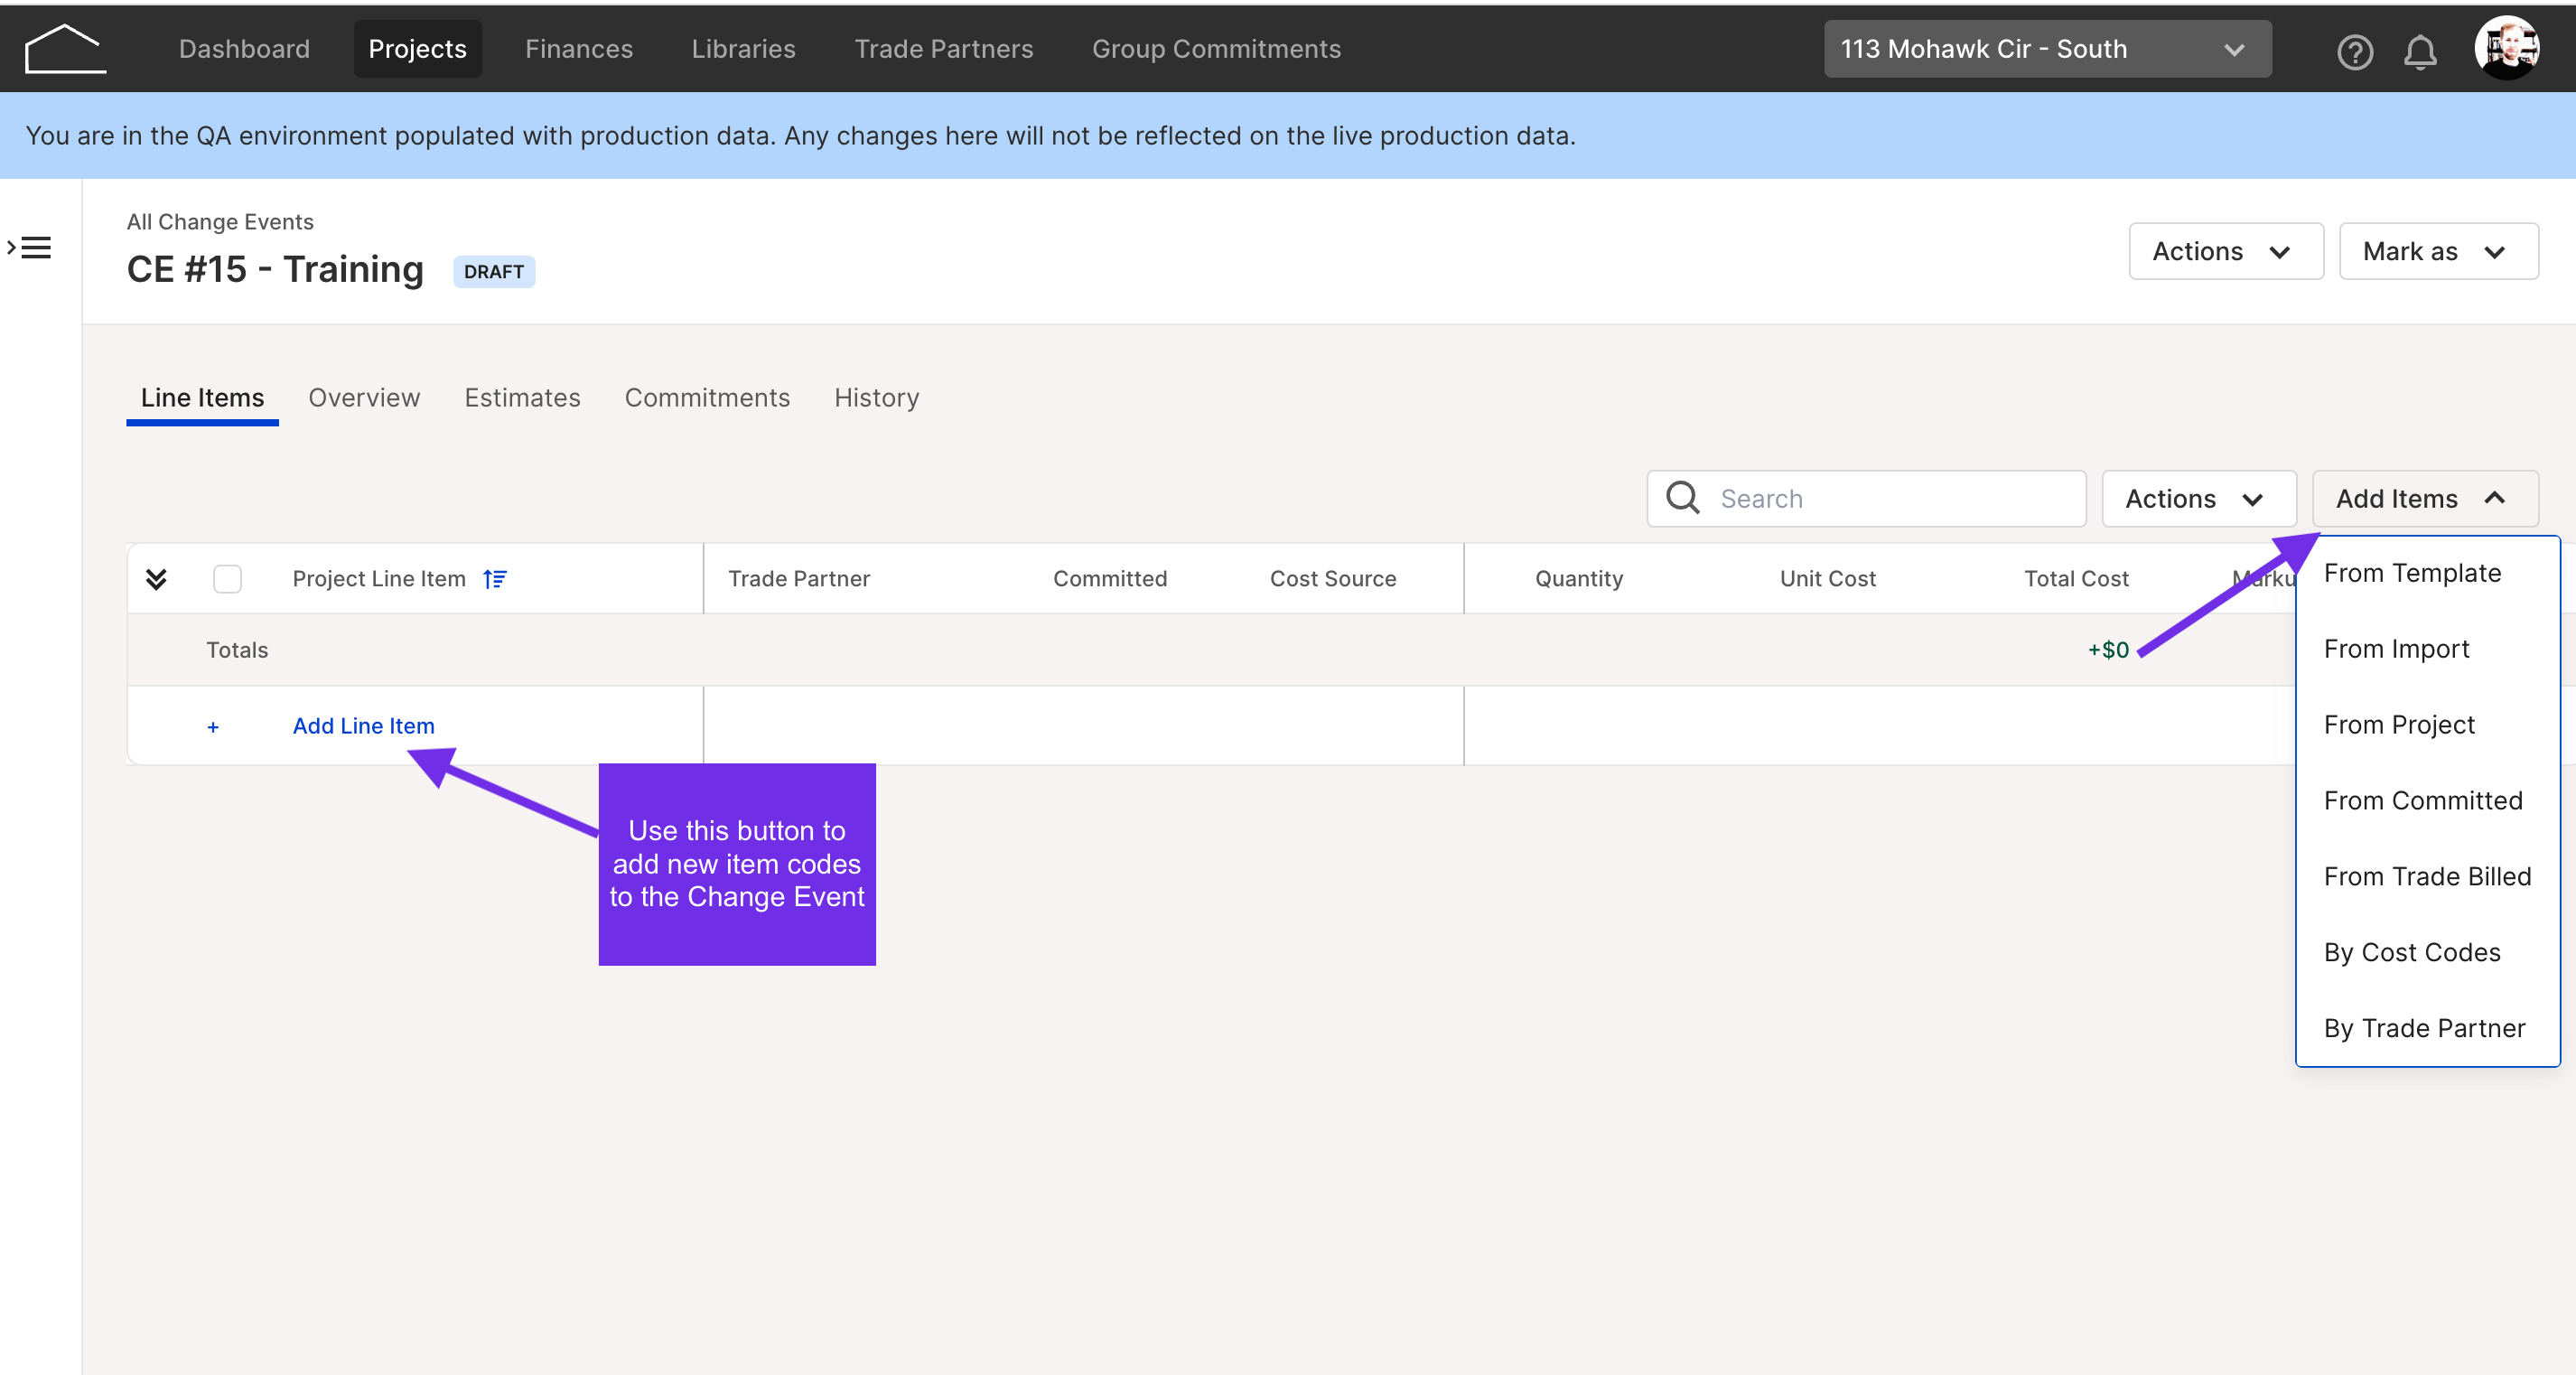Image resolution: width=2576 pixels, height=1375 pixels.
Task: Switch to the Estimates tab
Action: pyautogui.click(x=522, y=398)
